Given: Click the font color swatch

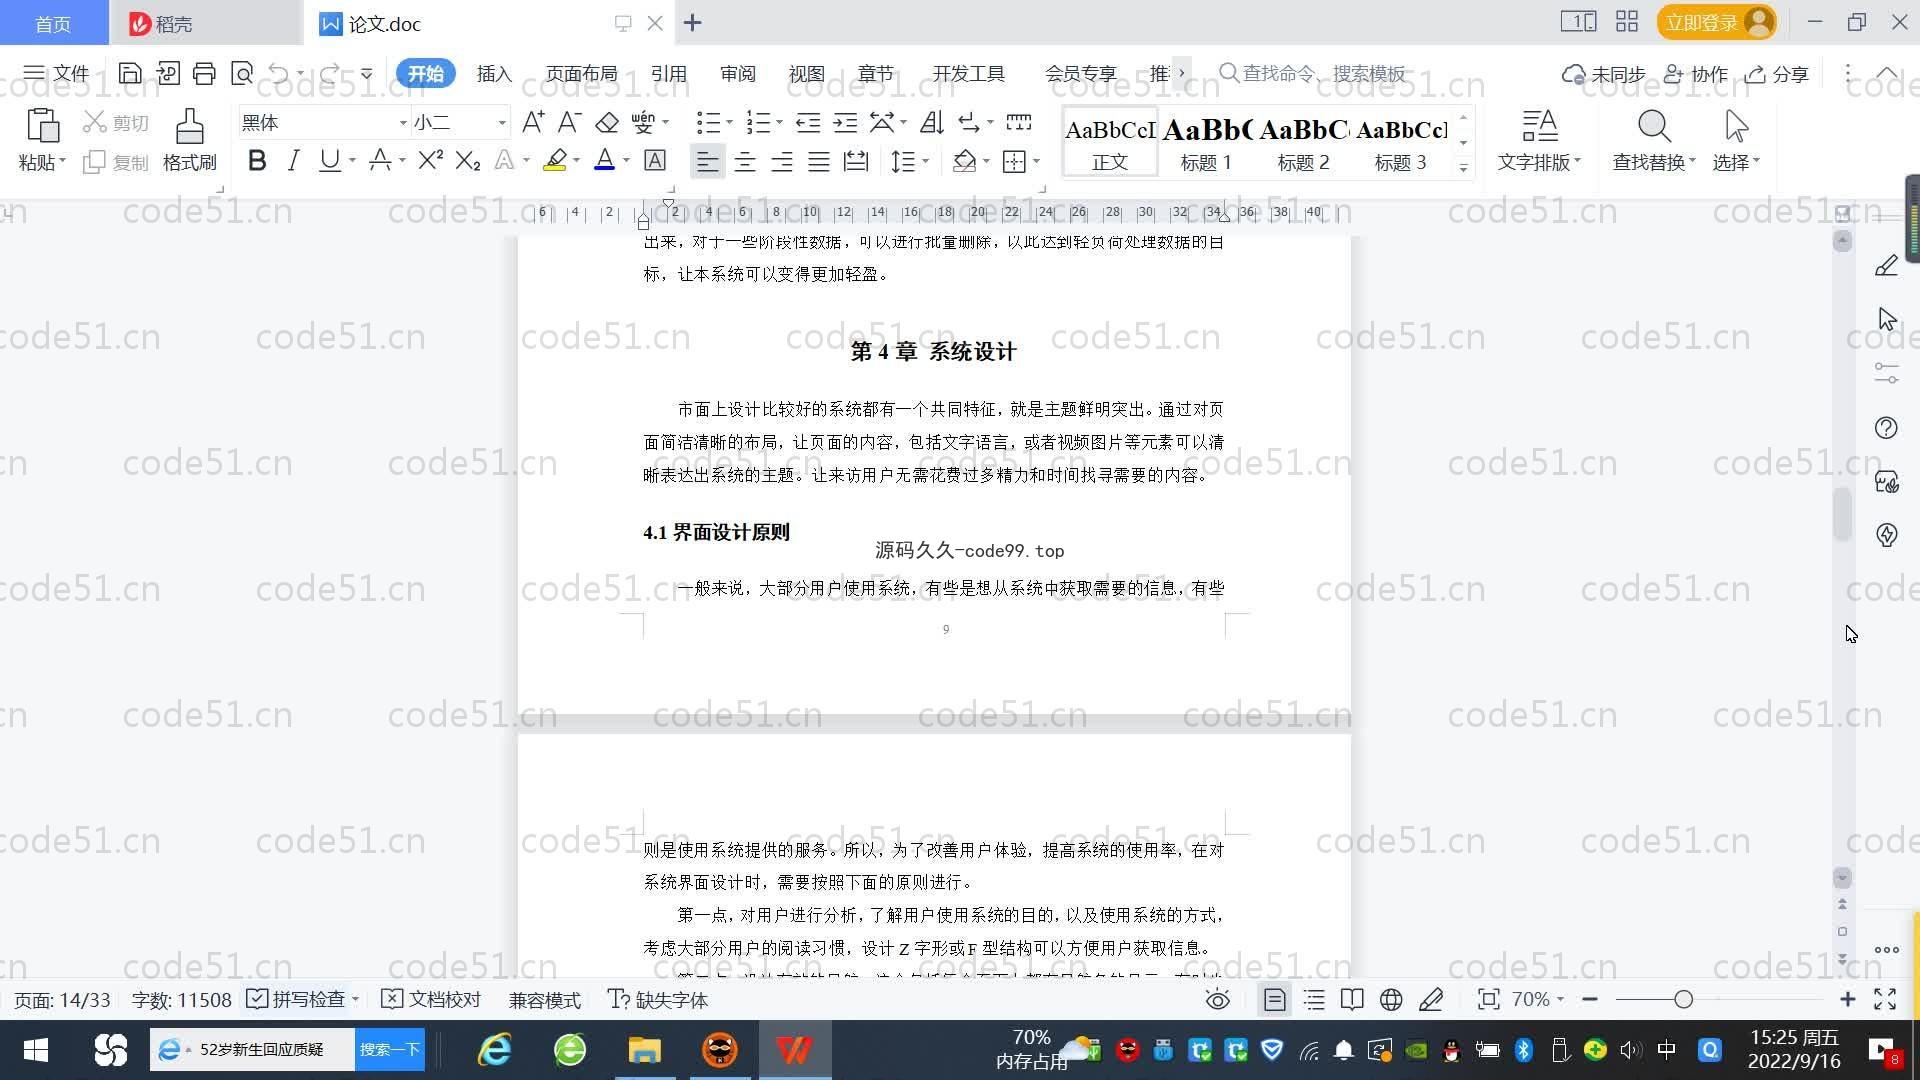Looking at the screenshot, I should [x=604, y=161].
